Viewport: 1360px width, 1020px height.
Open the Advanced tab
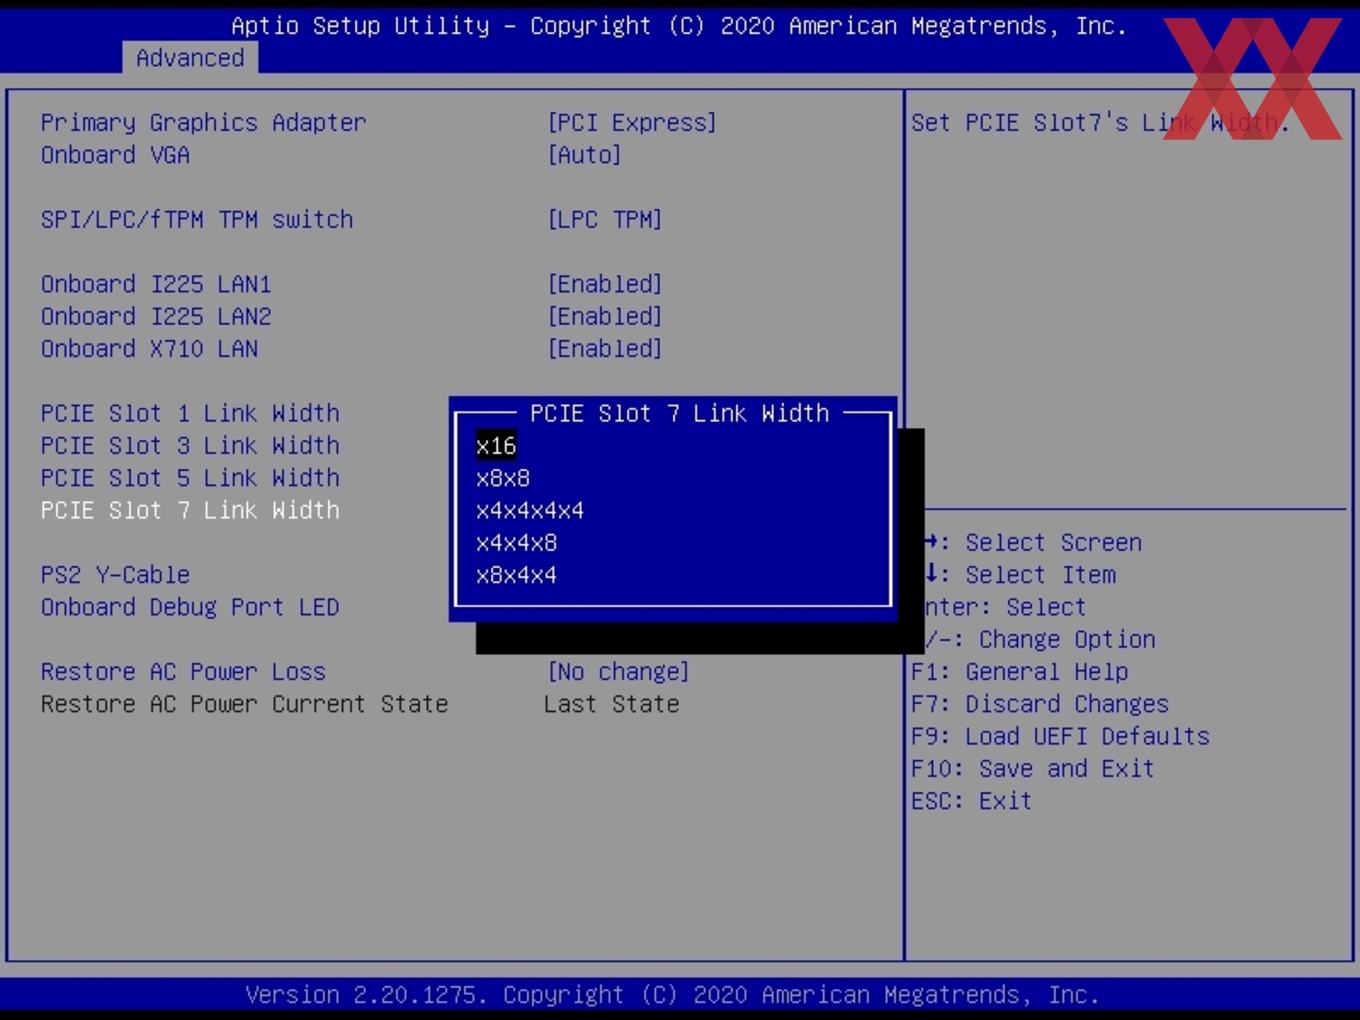tap(190, 58)
